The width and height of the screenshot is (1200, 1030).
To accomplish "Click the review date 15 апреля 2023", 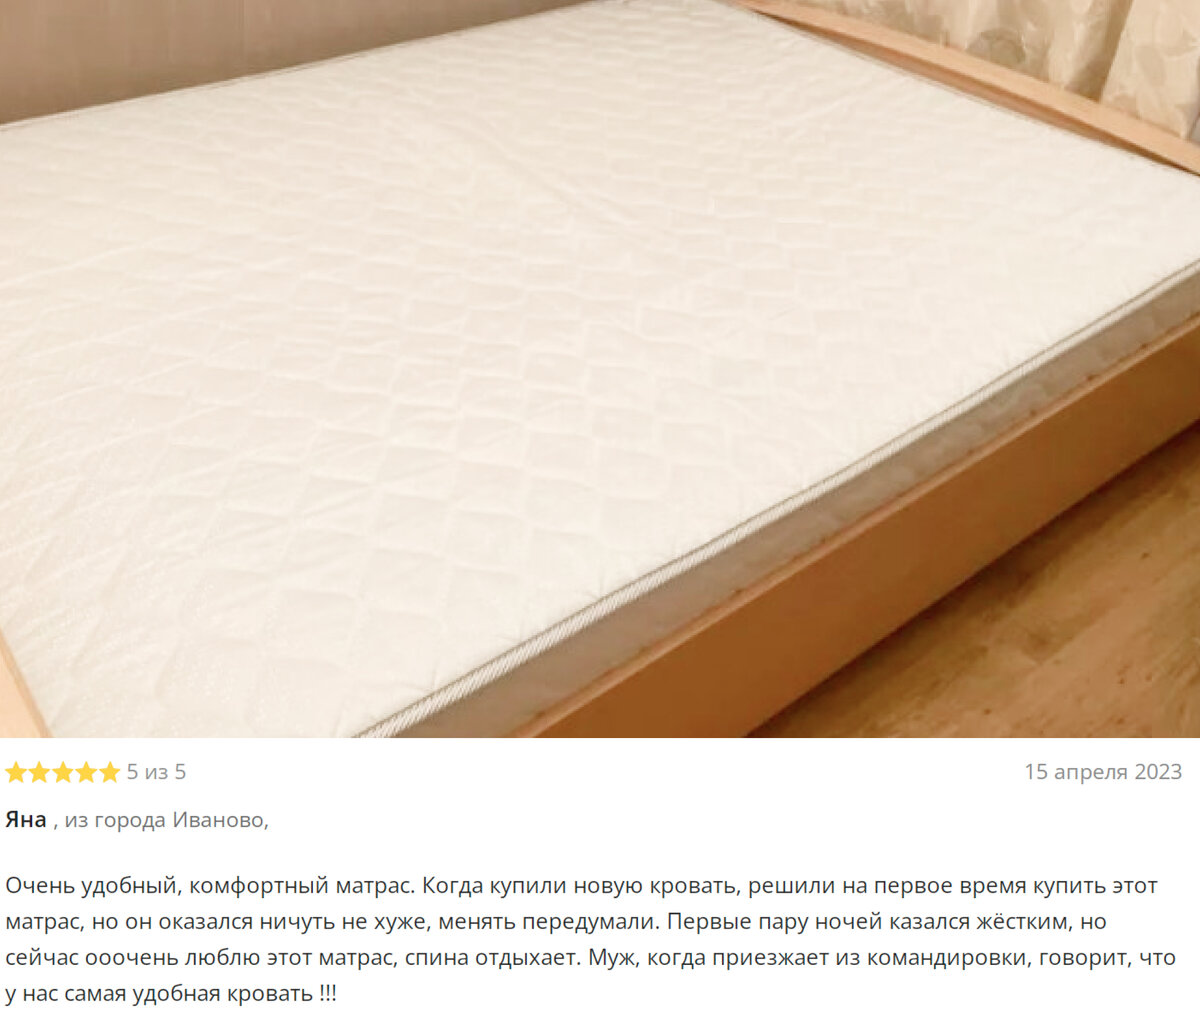I will coord(1103,772).
